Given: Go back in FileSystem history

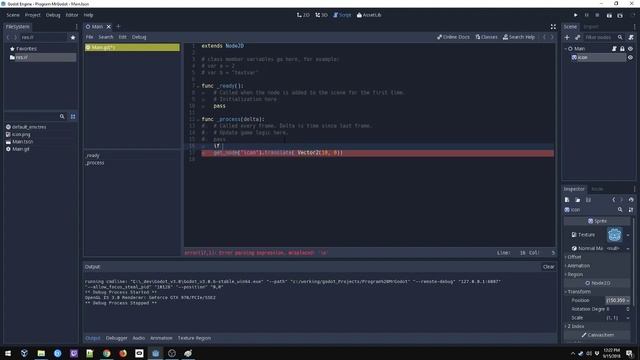Looking at the screenshot, I should click(x=8, y=38).
